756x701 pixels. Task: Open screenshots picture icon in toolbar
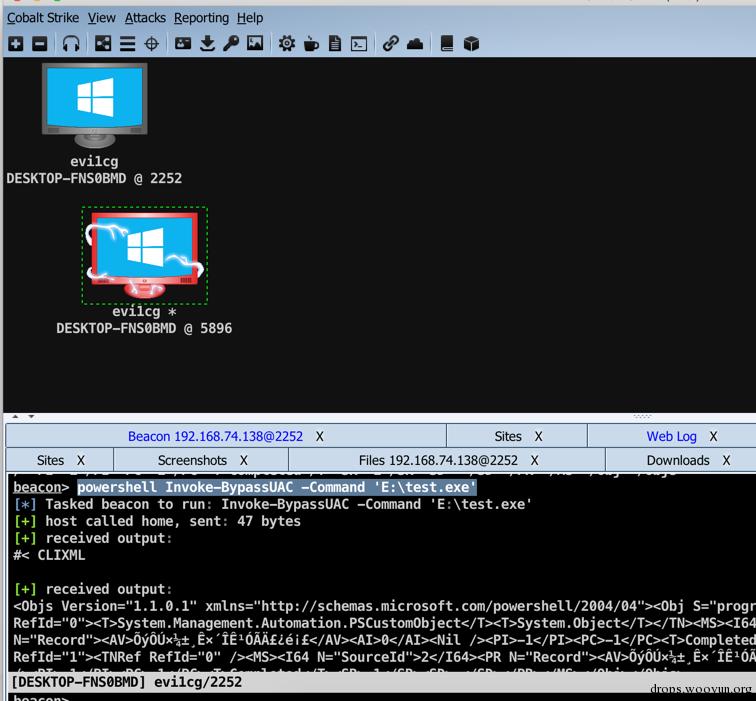coord(255,43)
